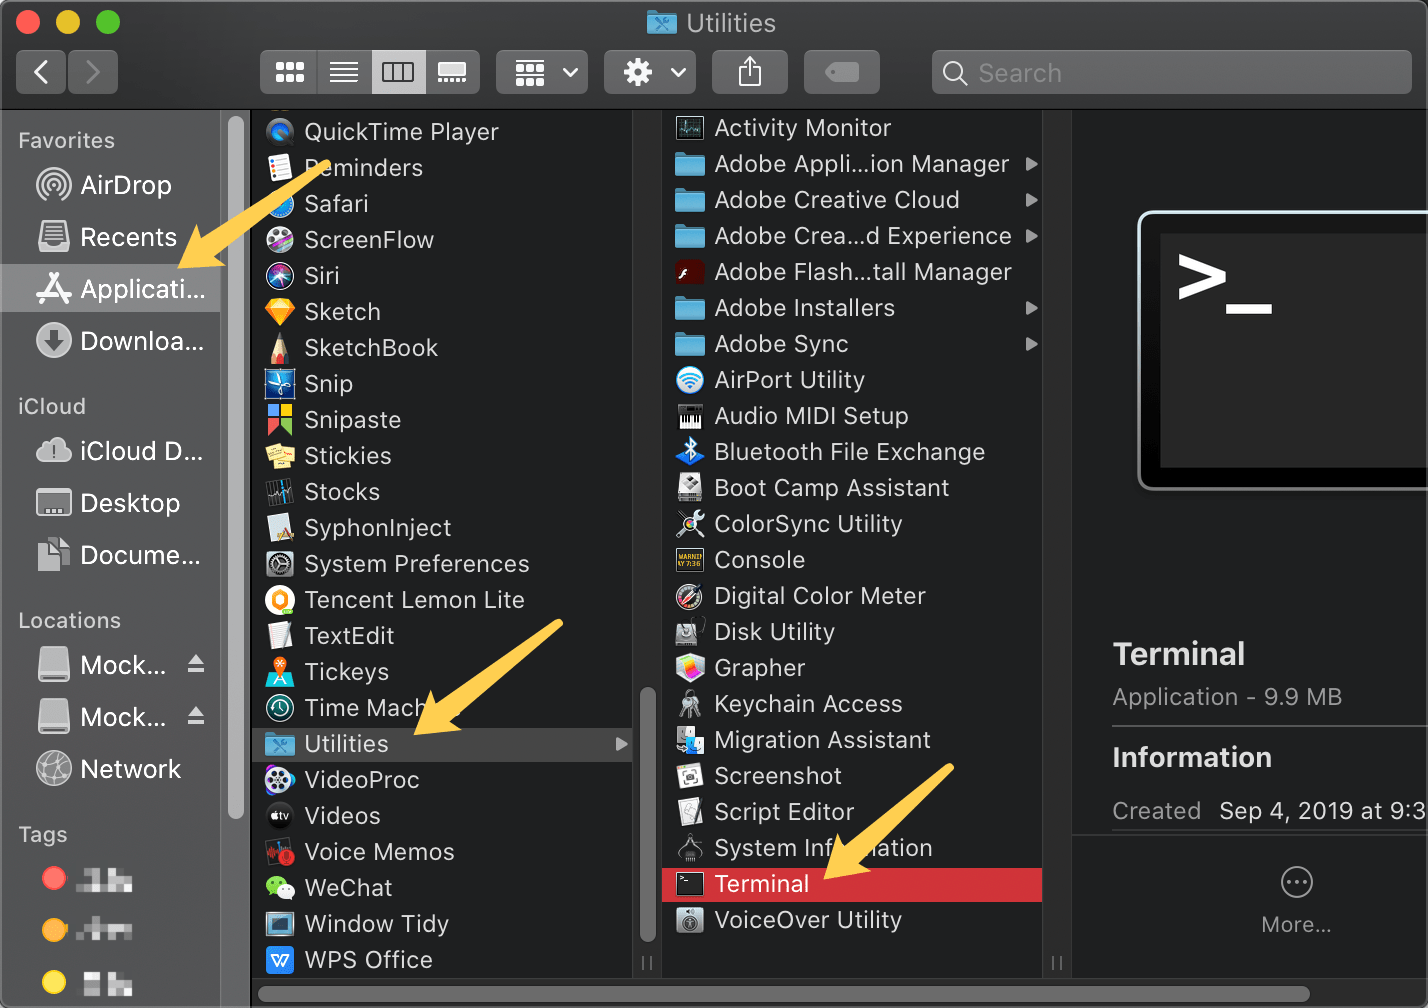Select the SketchBook app icon
Screen dimensions: 1428x1008
[280, 348]
